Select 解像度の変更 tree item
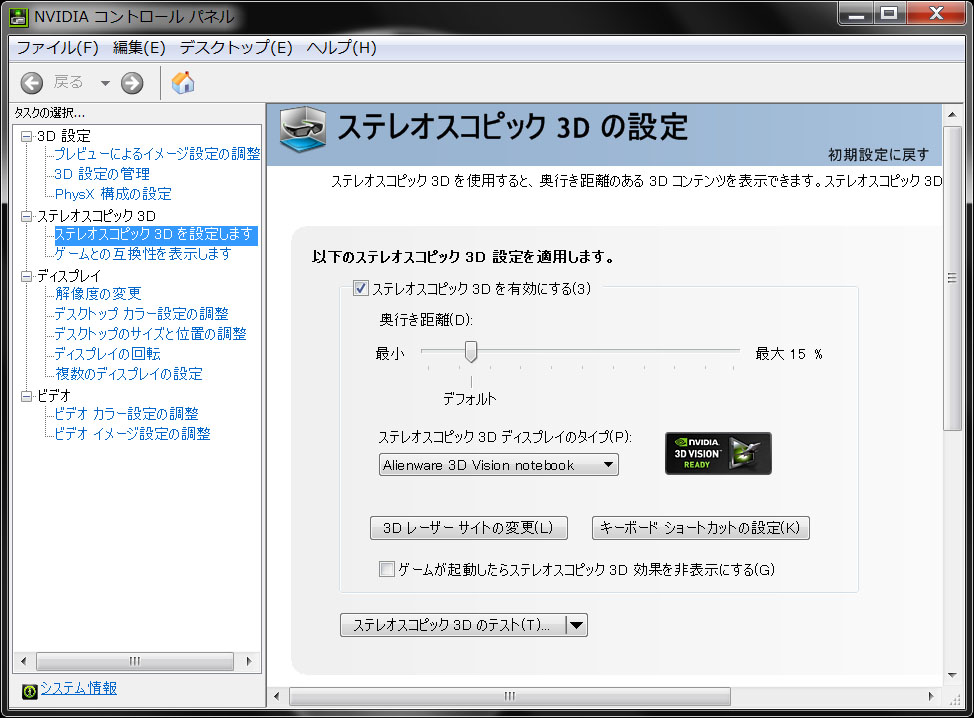The height and width of the screenshot is (718, 974). pyautogui.click(x=98, y=293)
